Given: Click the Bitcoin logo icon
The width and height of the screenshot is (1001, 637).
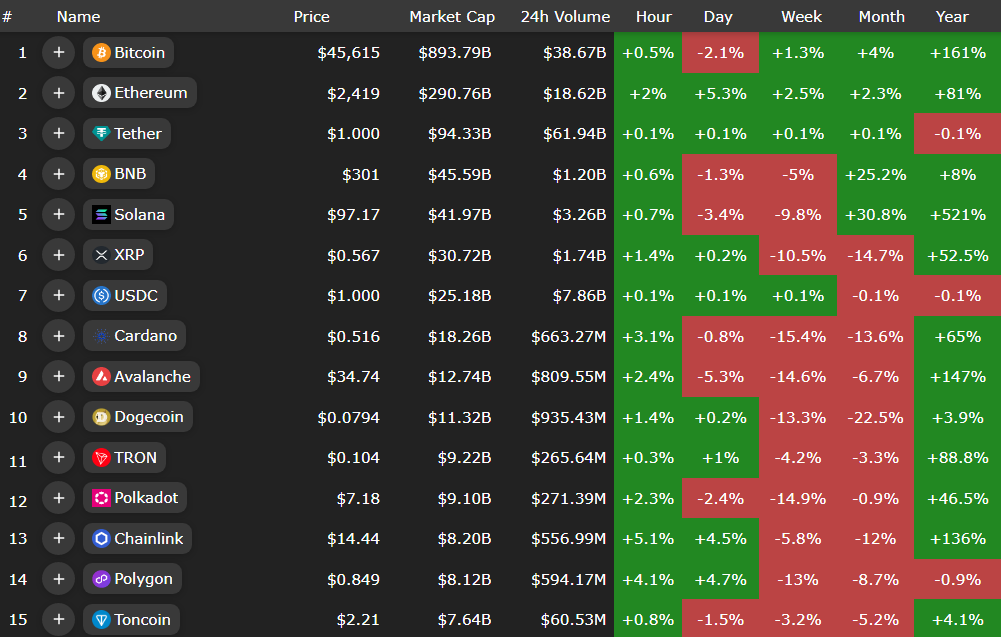Looking at the screenshot, I should tap(101, 53).
